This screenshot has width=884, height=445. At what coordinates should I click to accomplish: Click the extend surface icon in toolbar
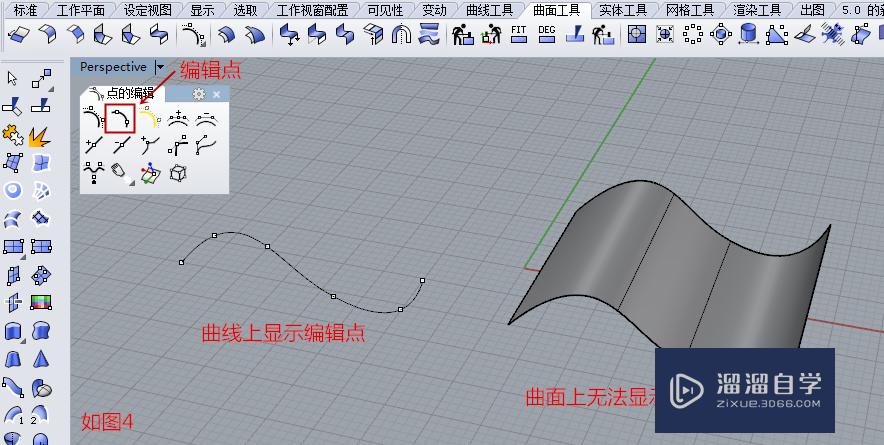(19, 36)
